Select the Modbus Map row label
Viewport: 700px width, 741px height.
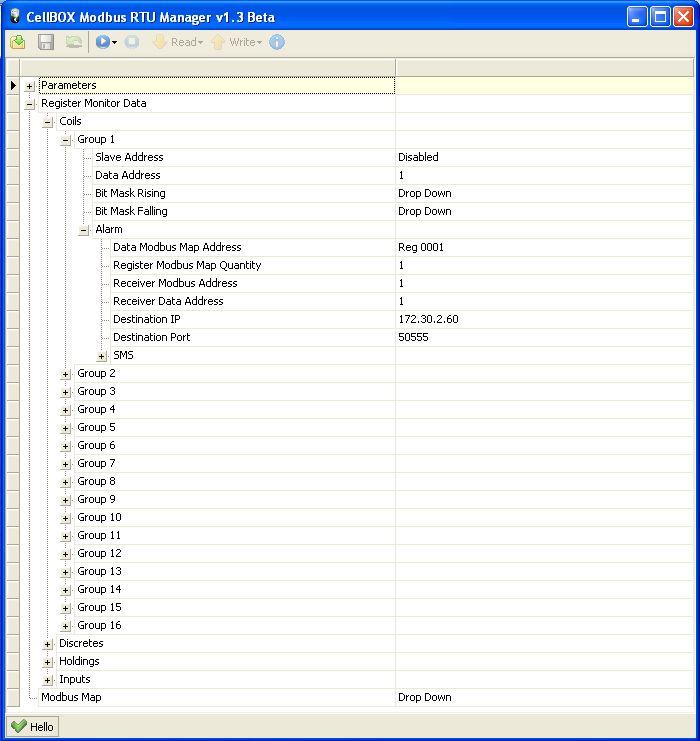click(71, 697)
